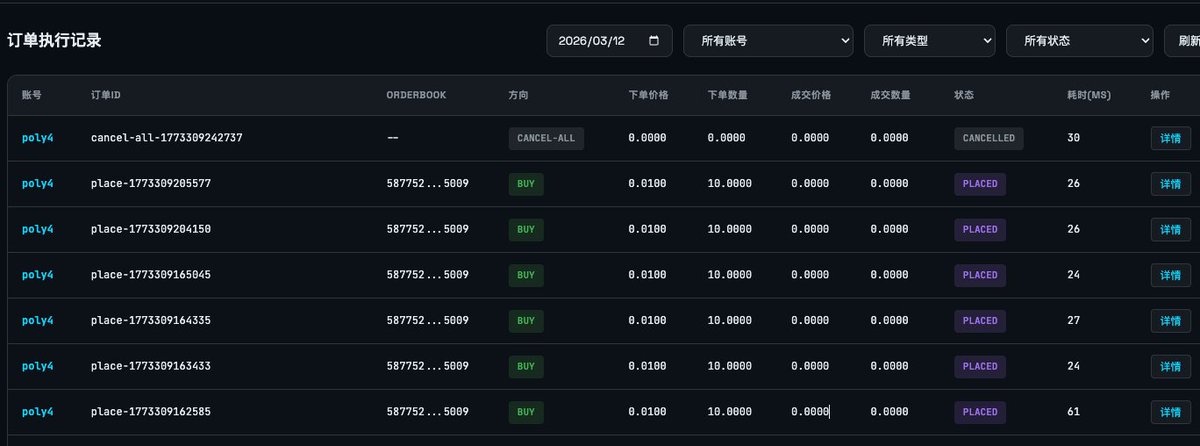Image resolution: width=1200 pixels, height=446 pixels.
Task: Click poly4 link in place-1773309162585 row
Action: click(37, 412)
